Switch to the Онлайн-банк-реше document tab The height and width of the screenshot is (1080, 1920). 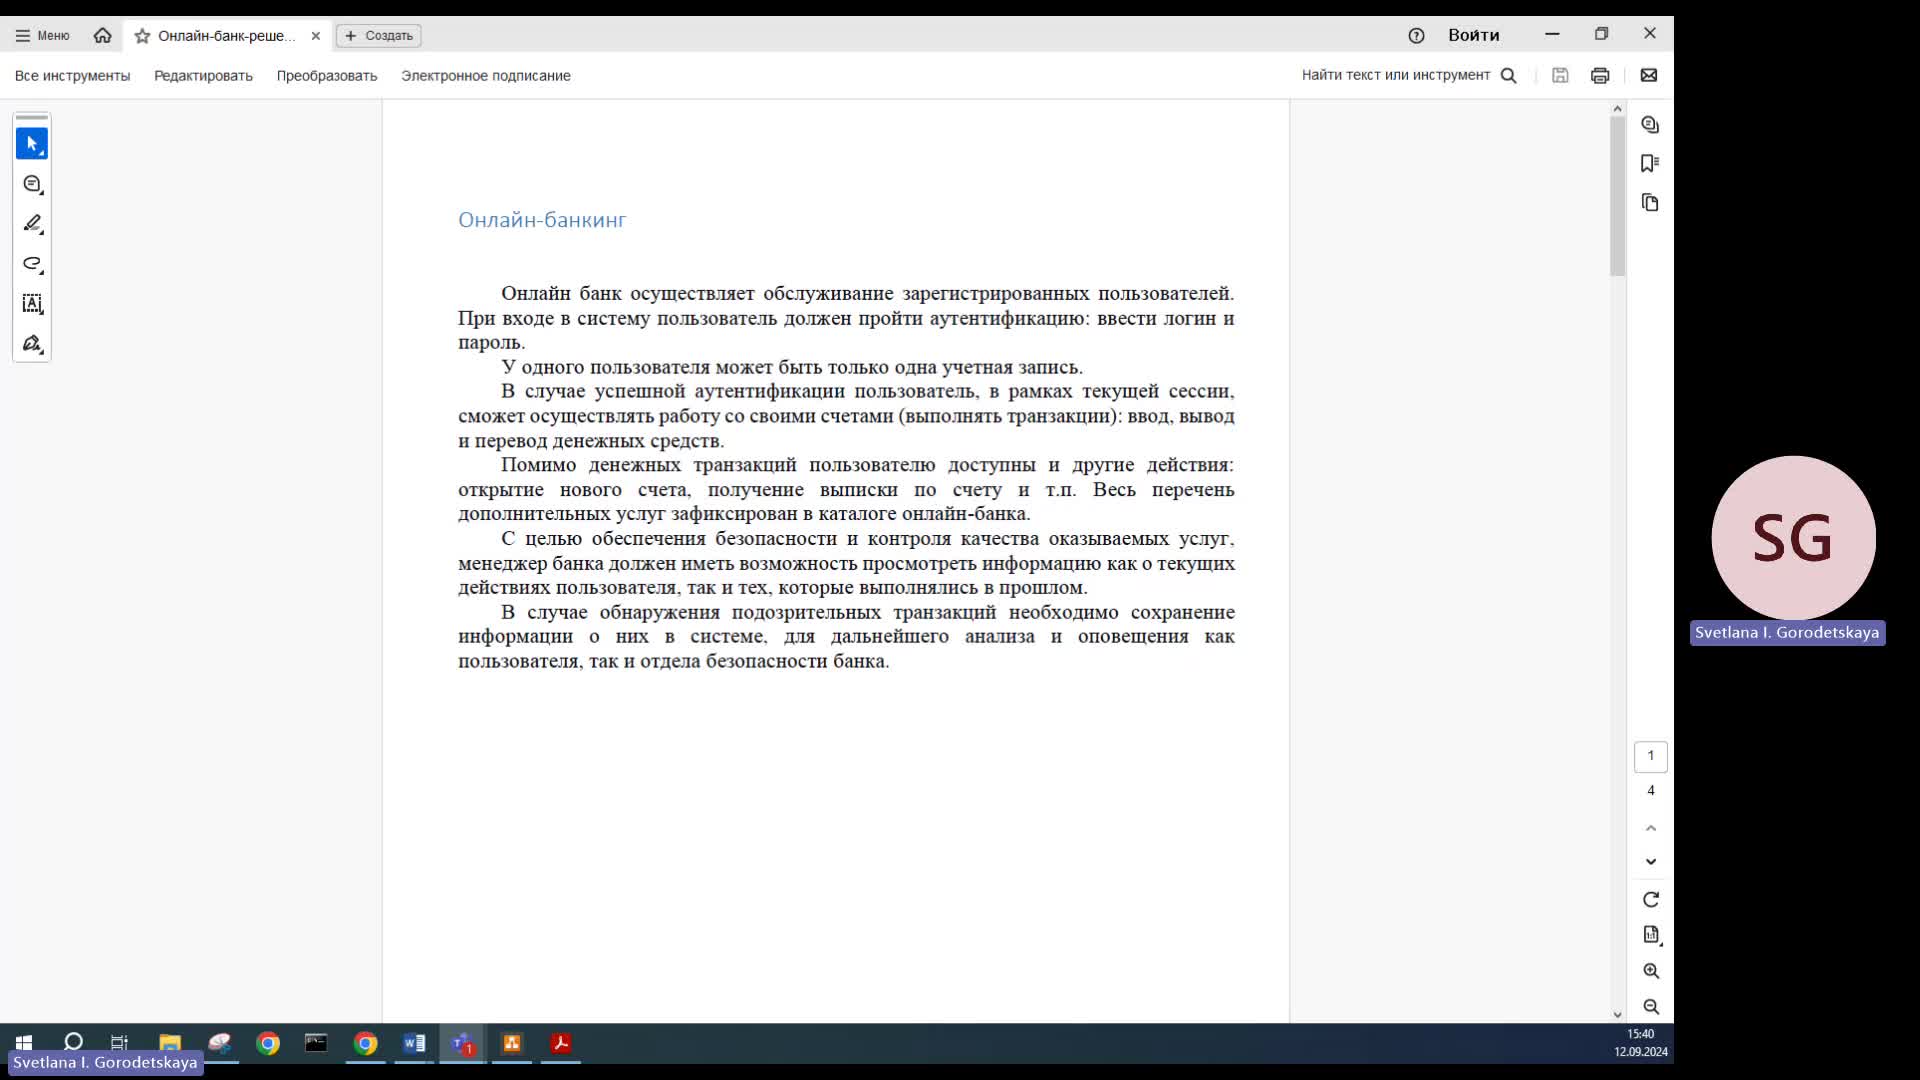pyautogui.click(x=227, y=36)
